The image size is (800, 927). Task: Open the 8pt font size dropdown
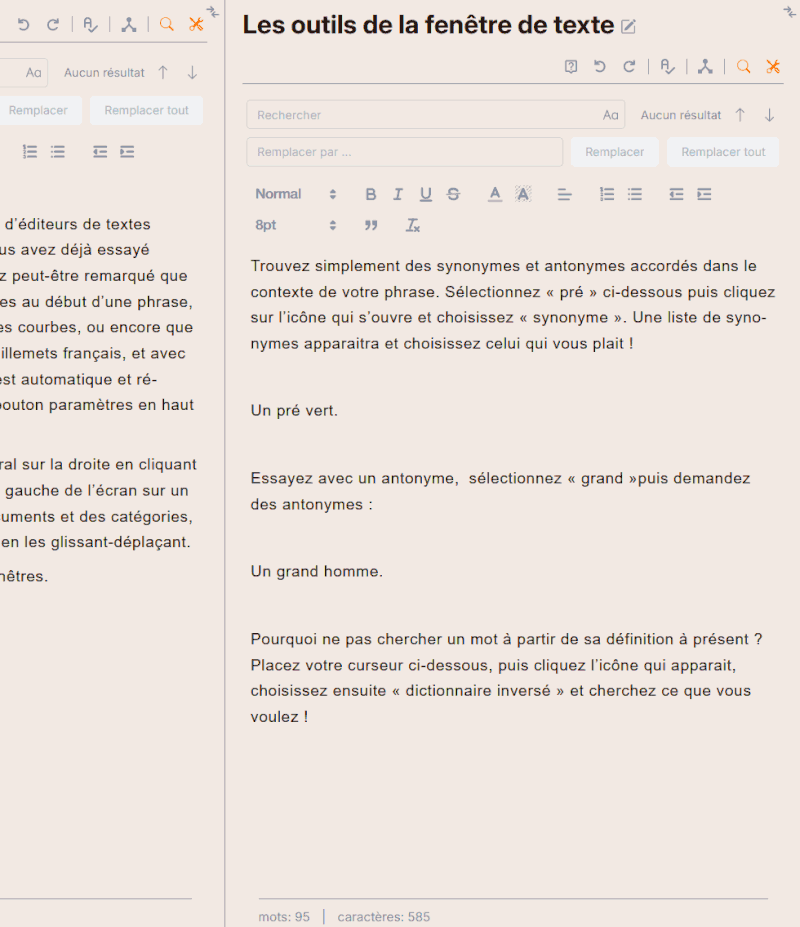[295, 225]
